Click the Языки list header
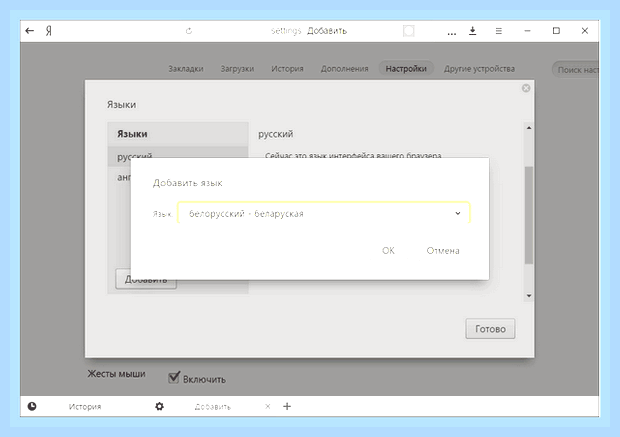This screenshot has height=437, width=620. (x=178, y=134)
